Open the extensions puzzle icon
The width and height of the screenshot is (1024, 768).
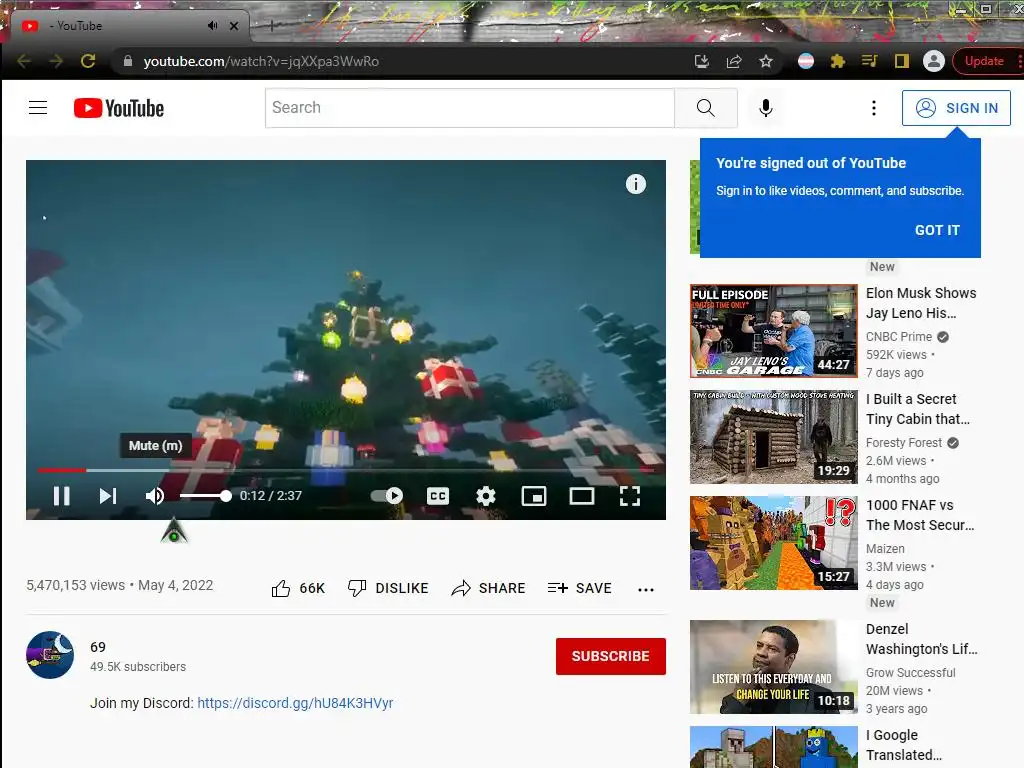click(x=837, y=61)
